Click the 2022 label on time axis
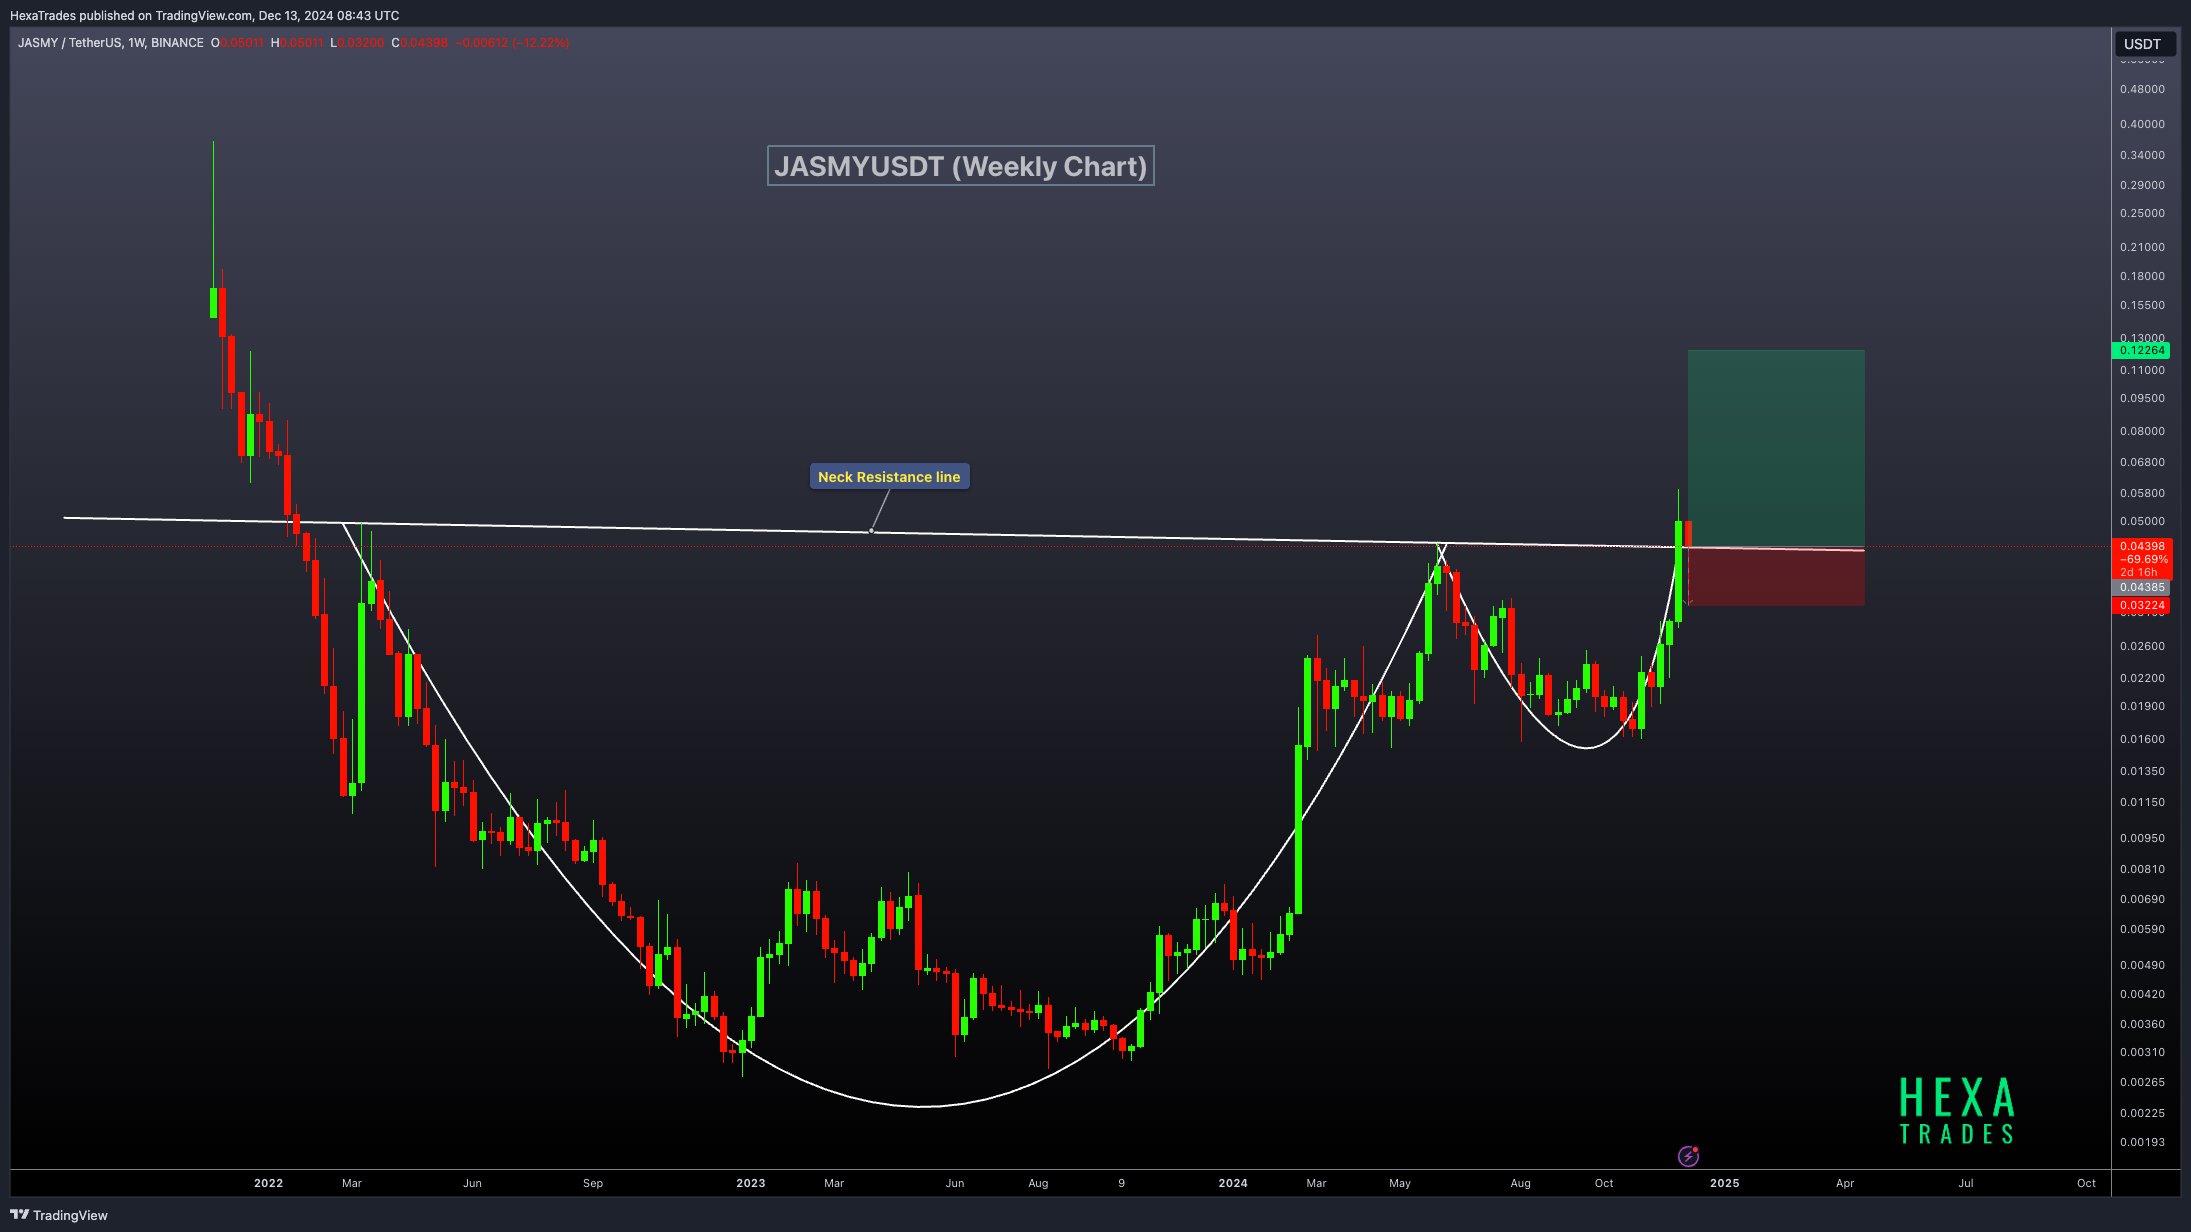The height and width of the screenshot is (1232, 2191). (x=268, y=1183)
